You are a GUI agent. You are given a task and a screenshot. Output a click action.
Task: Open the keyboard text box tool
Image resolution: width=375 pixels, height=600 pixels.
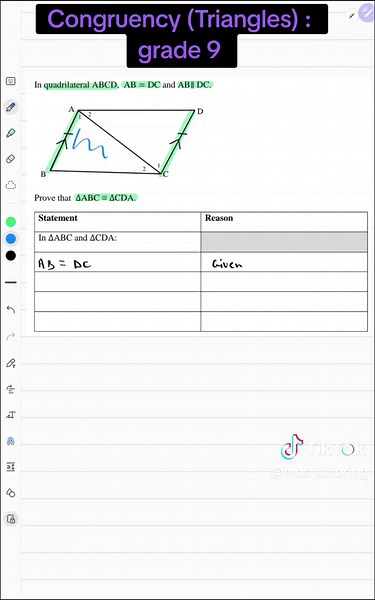(x=11, y=81)
